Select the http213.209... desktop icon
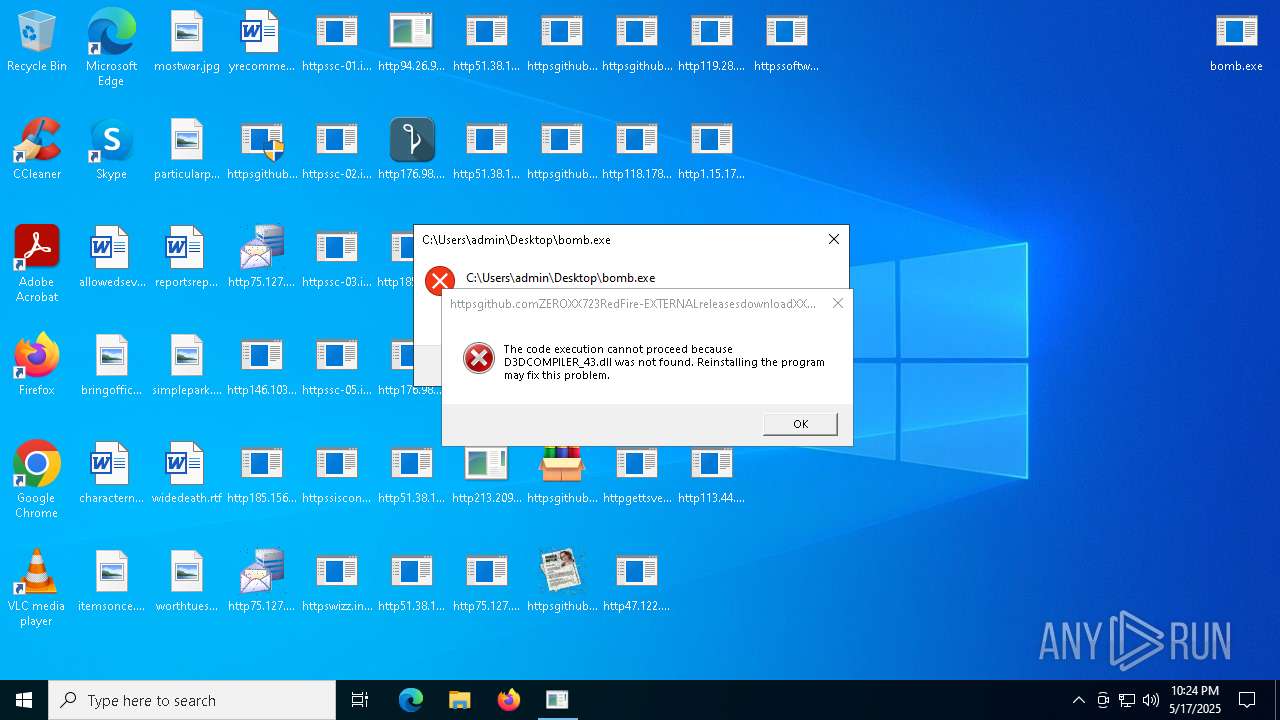 click(487, 474)
